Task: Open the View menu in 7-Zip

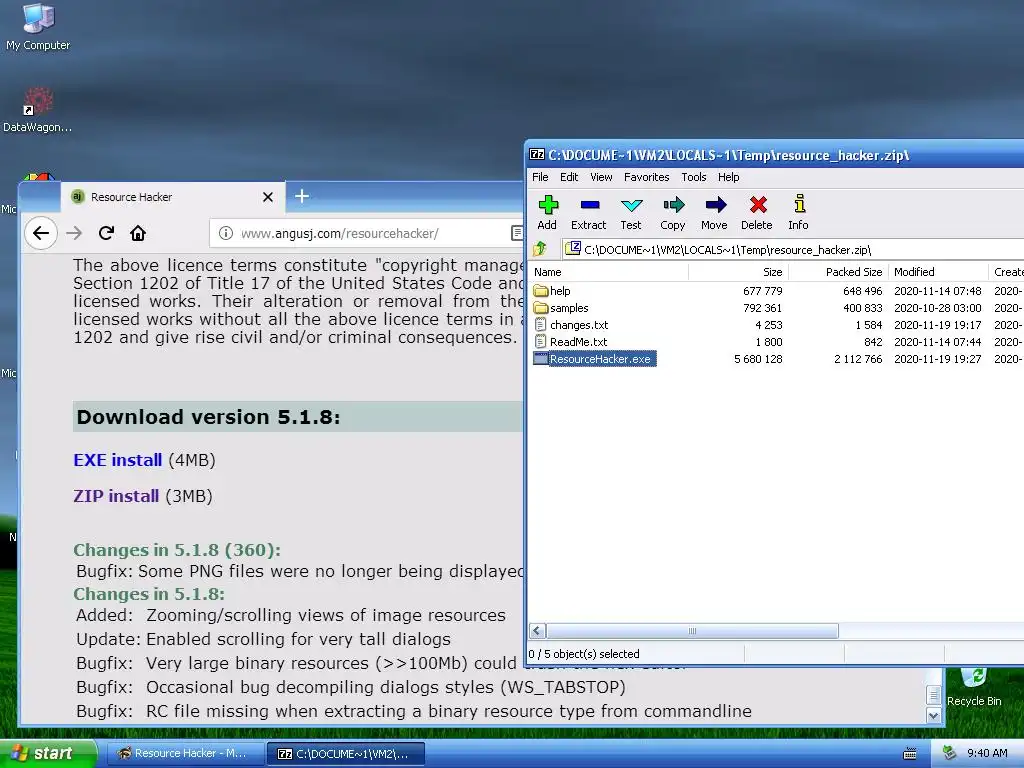Action: 601,177
